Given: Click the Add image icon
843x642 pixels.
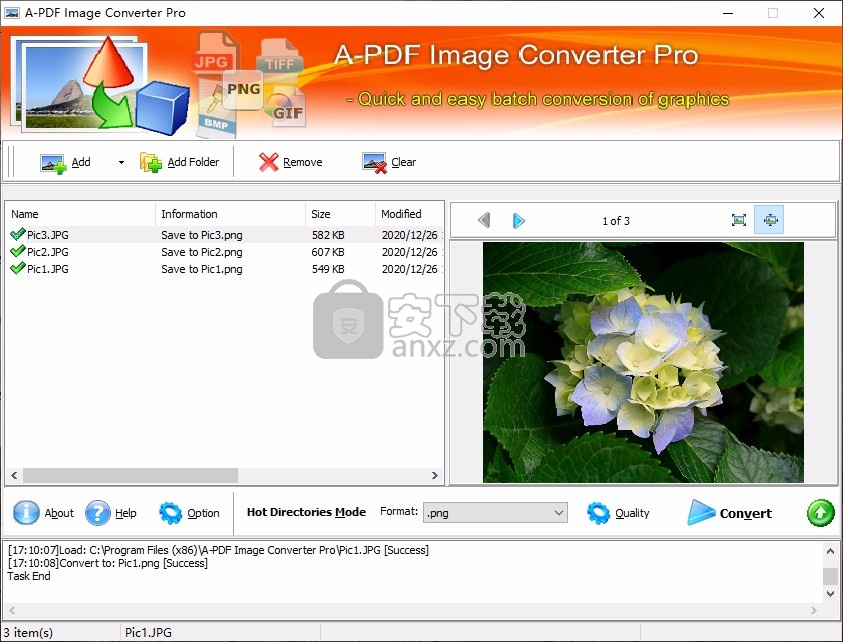Looking at the screenshot, I should [53, 162].
